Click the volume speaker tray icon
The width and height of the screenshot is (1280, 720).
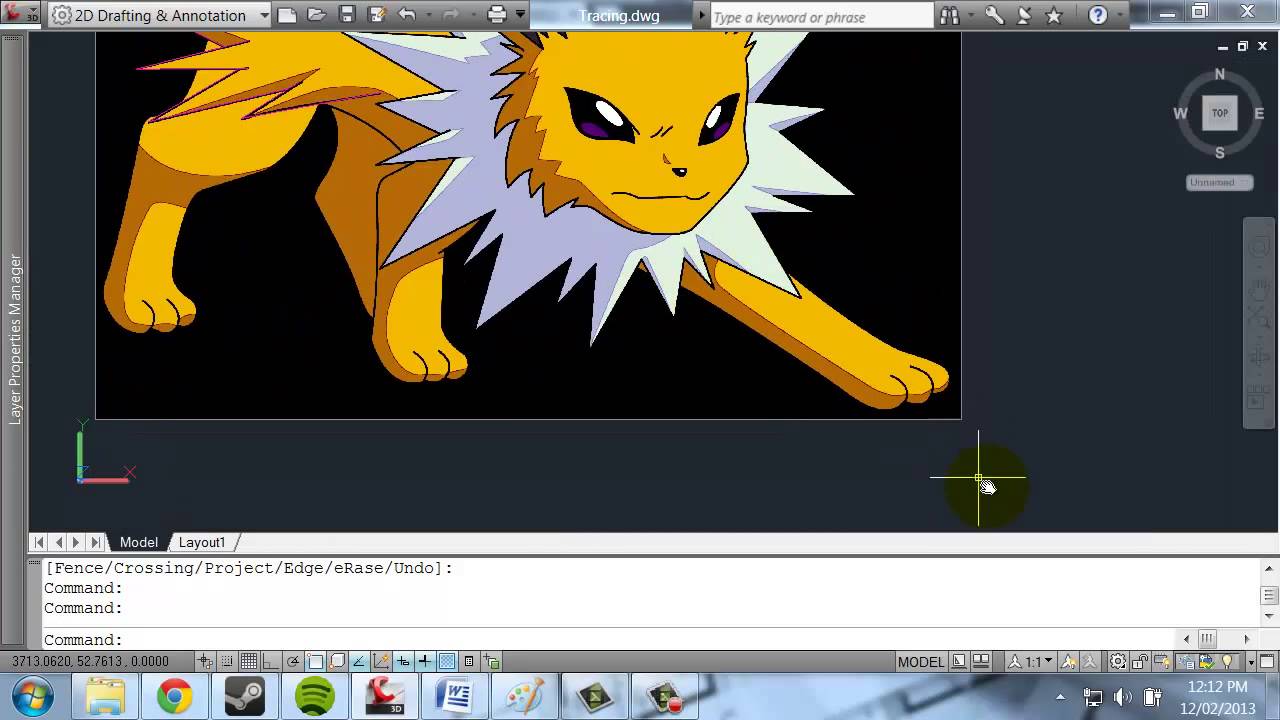[1123, 697]
